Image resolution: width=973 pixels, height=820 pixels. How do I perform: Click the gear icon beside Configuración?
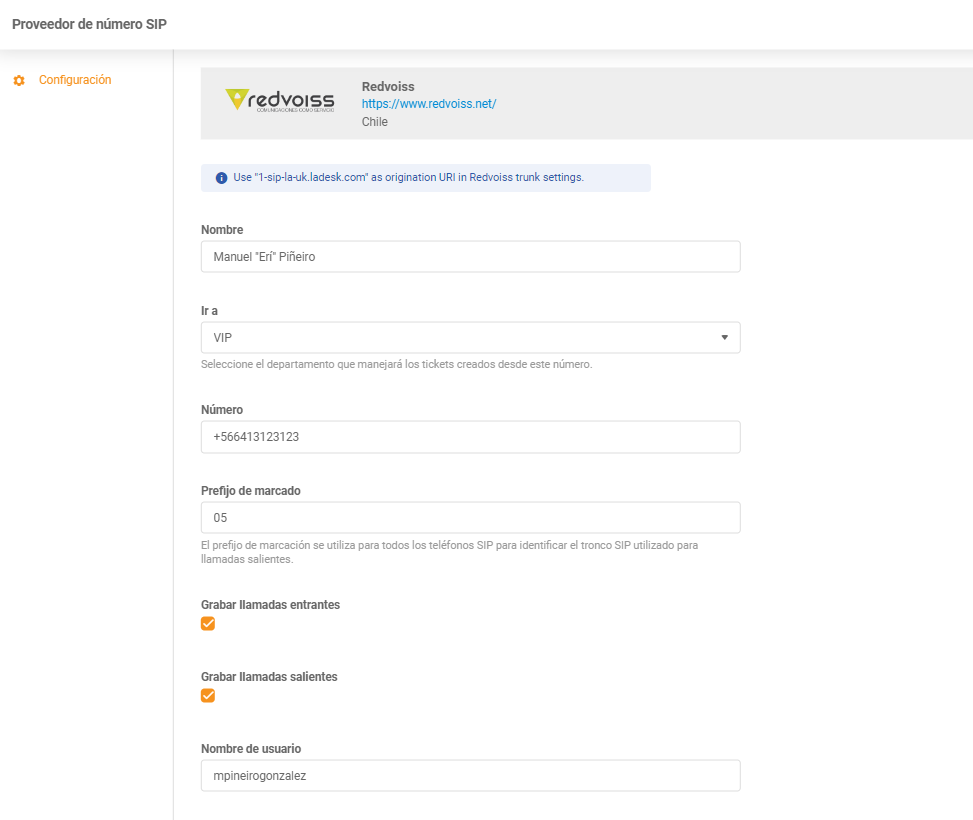pyautogui.click(x=19, y=80)
